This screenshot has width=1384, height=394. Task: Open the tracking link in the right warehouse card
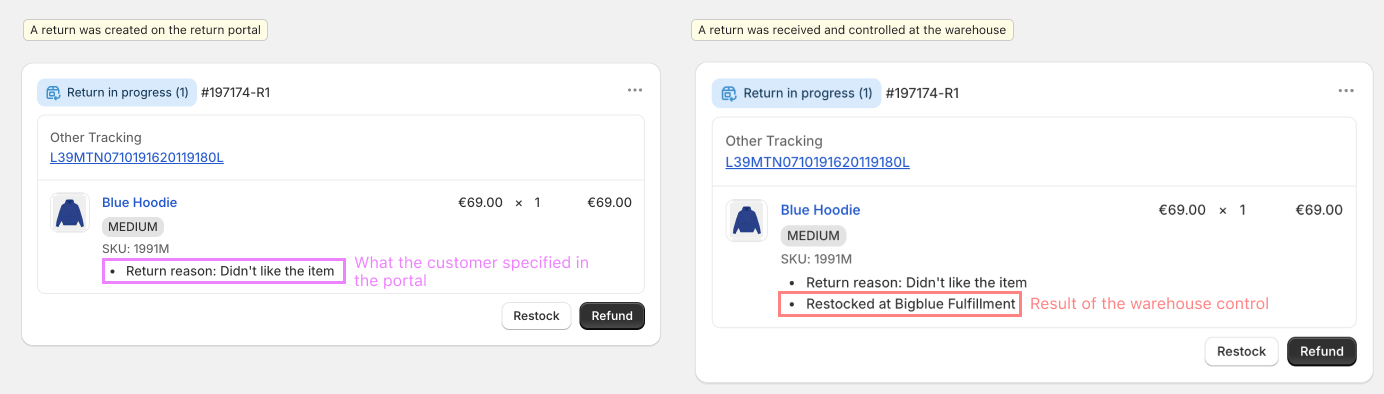818,162
